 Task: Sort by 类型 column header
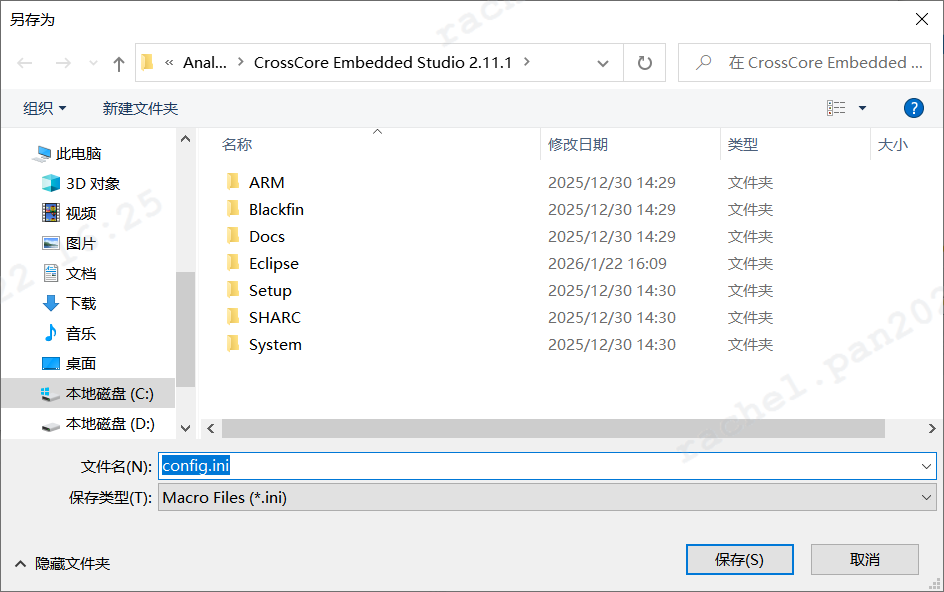point(742,145)
